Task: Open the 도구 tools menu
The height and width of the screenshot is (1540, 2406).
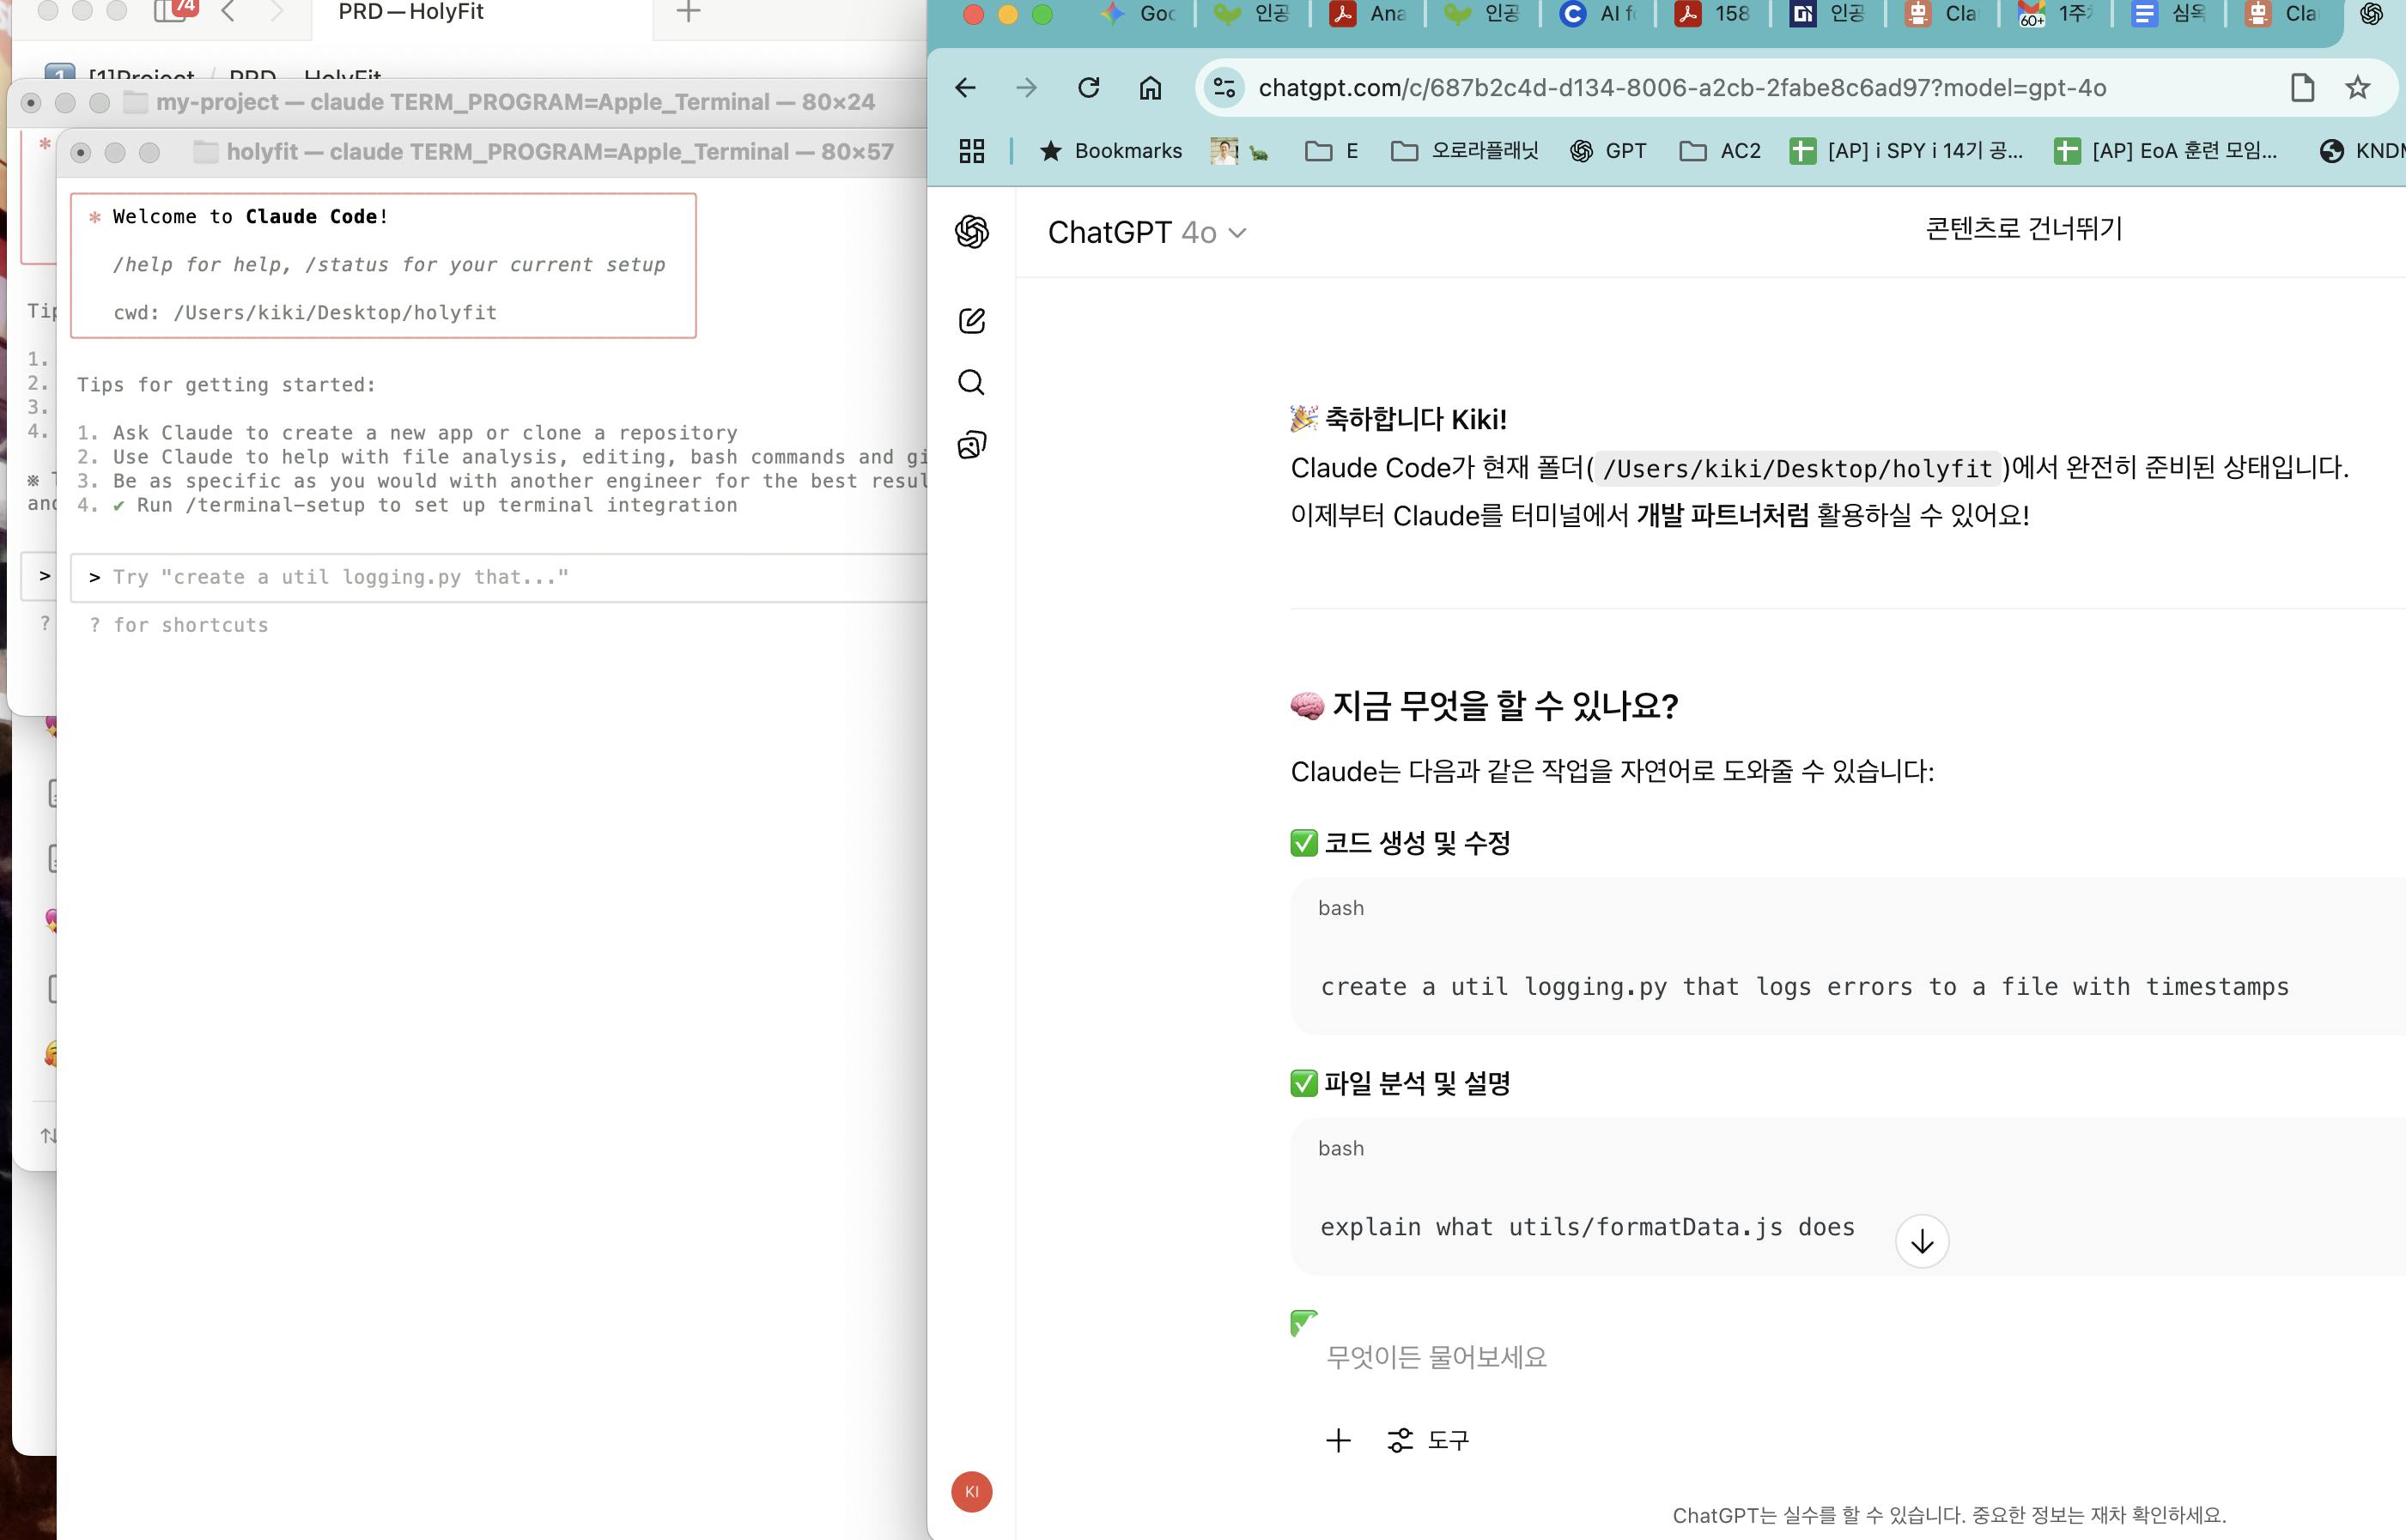Action: click(x=1428, y=1440)
